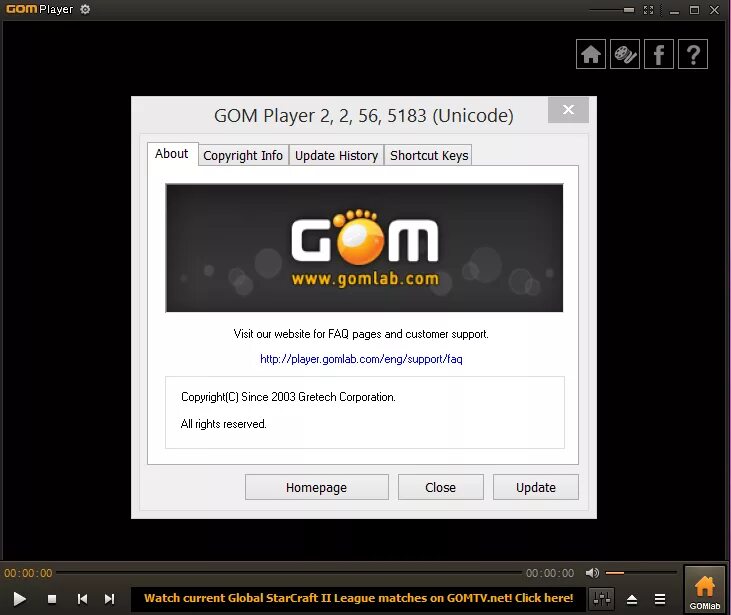Screen dimensions: 731x615
Task: Open the question mark help icon
Action: (693, 54)
